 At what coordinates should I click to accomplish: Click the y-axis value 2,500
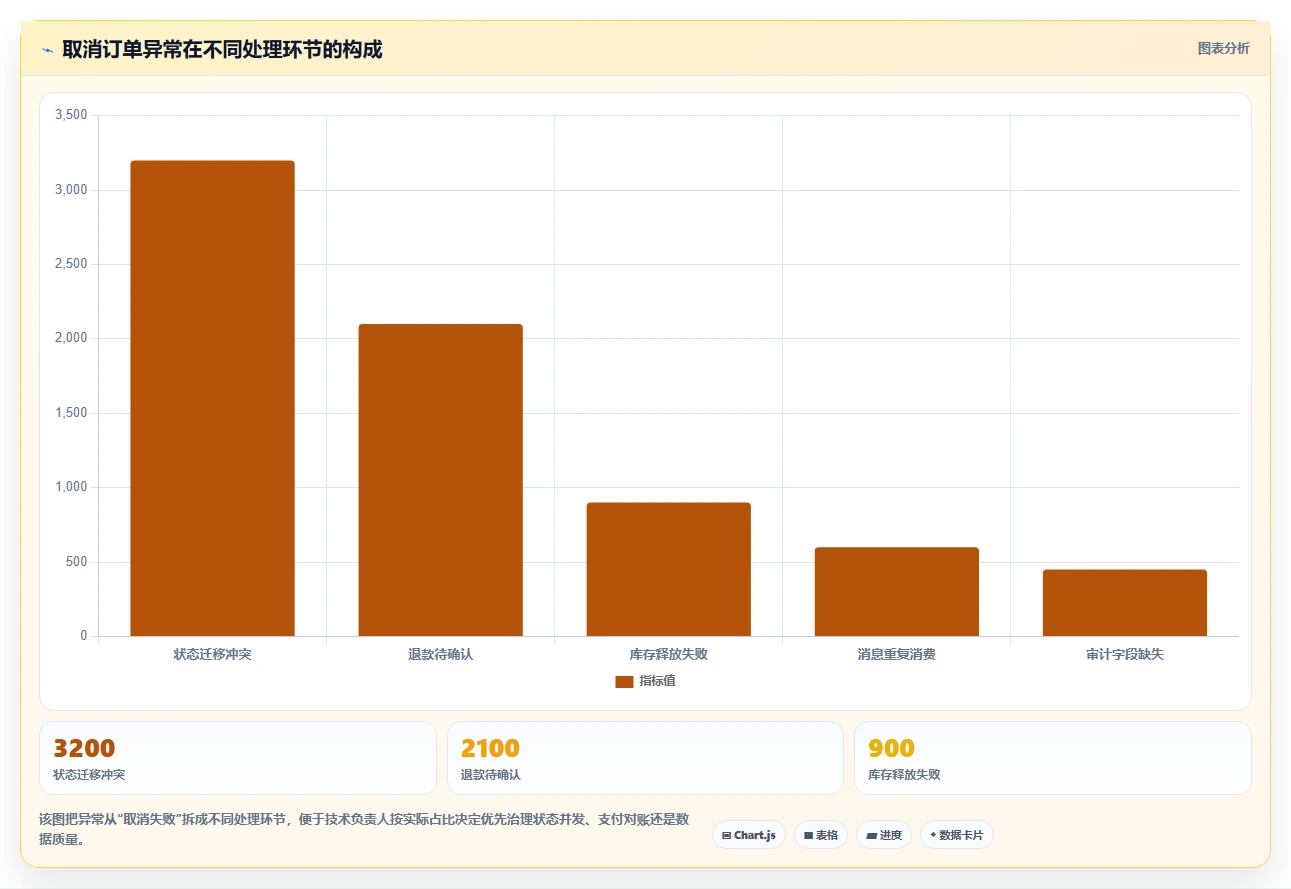point(71,264)
